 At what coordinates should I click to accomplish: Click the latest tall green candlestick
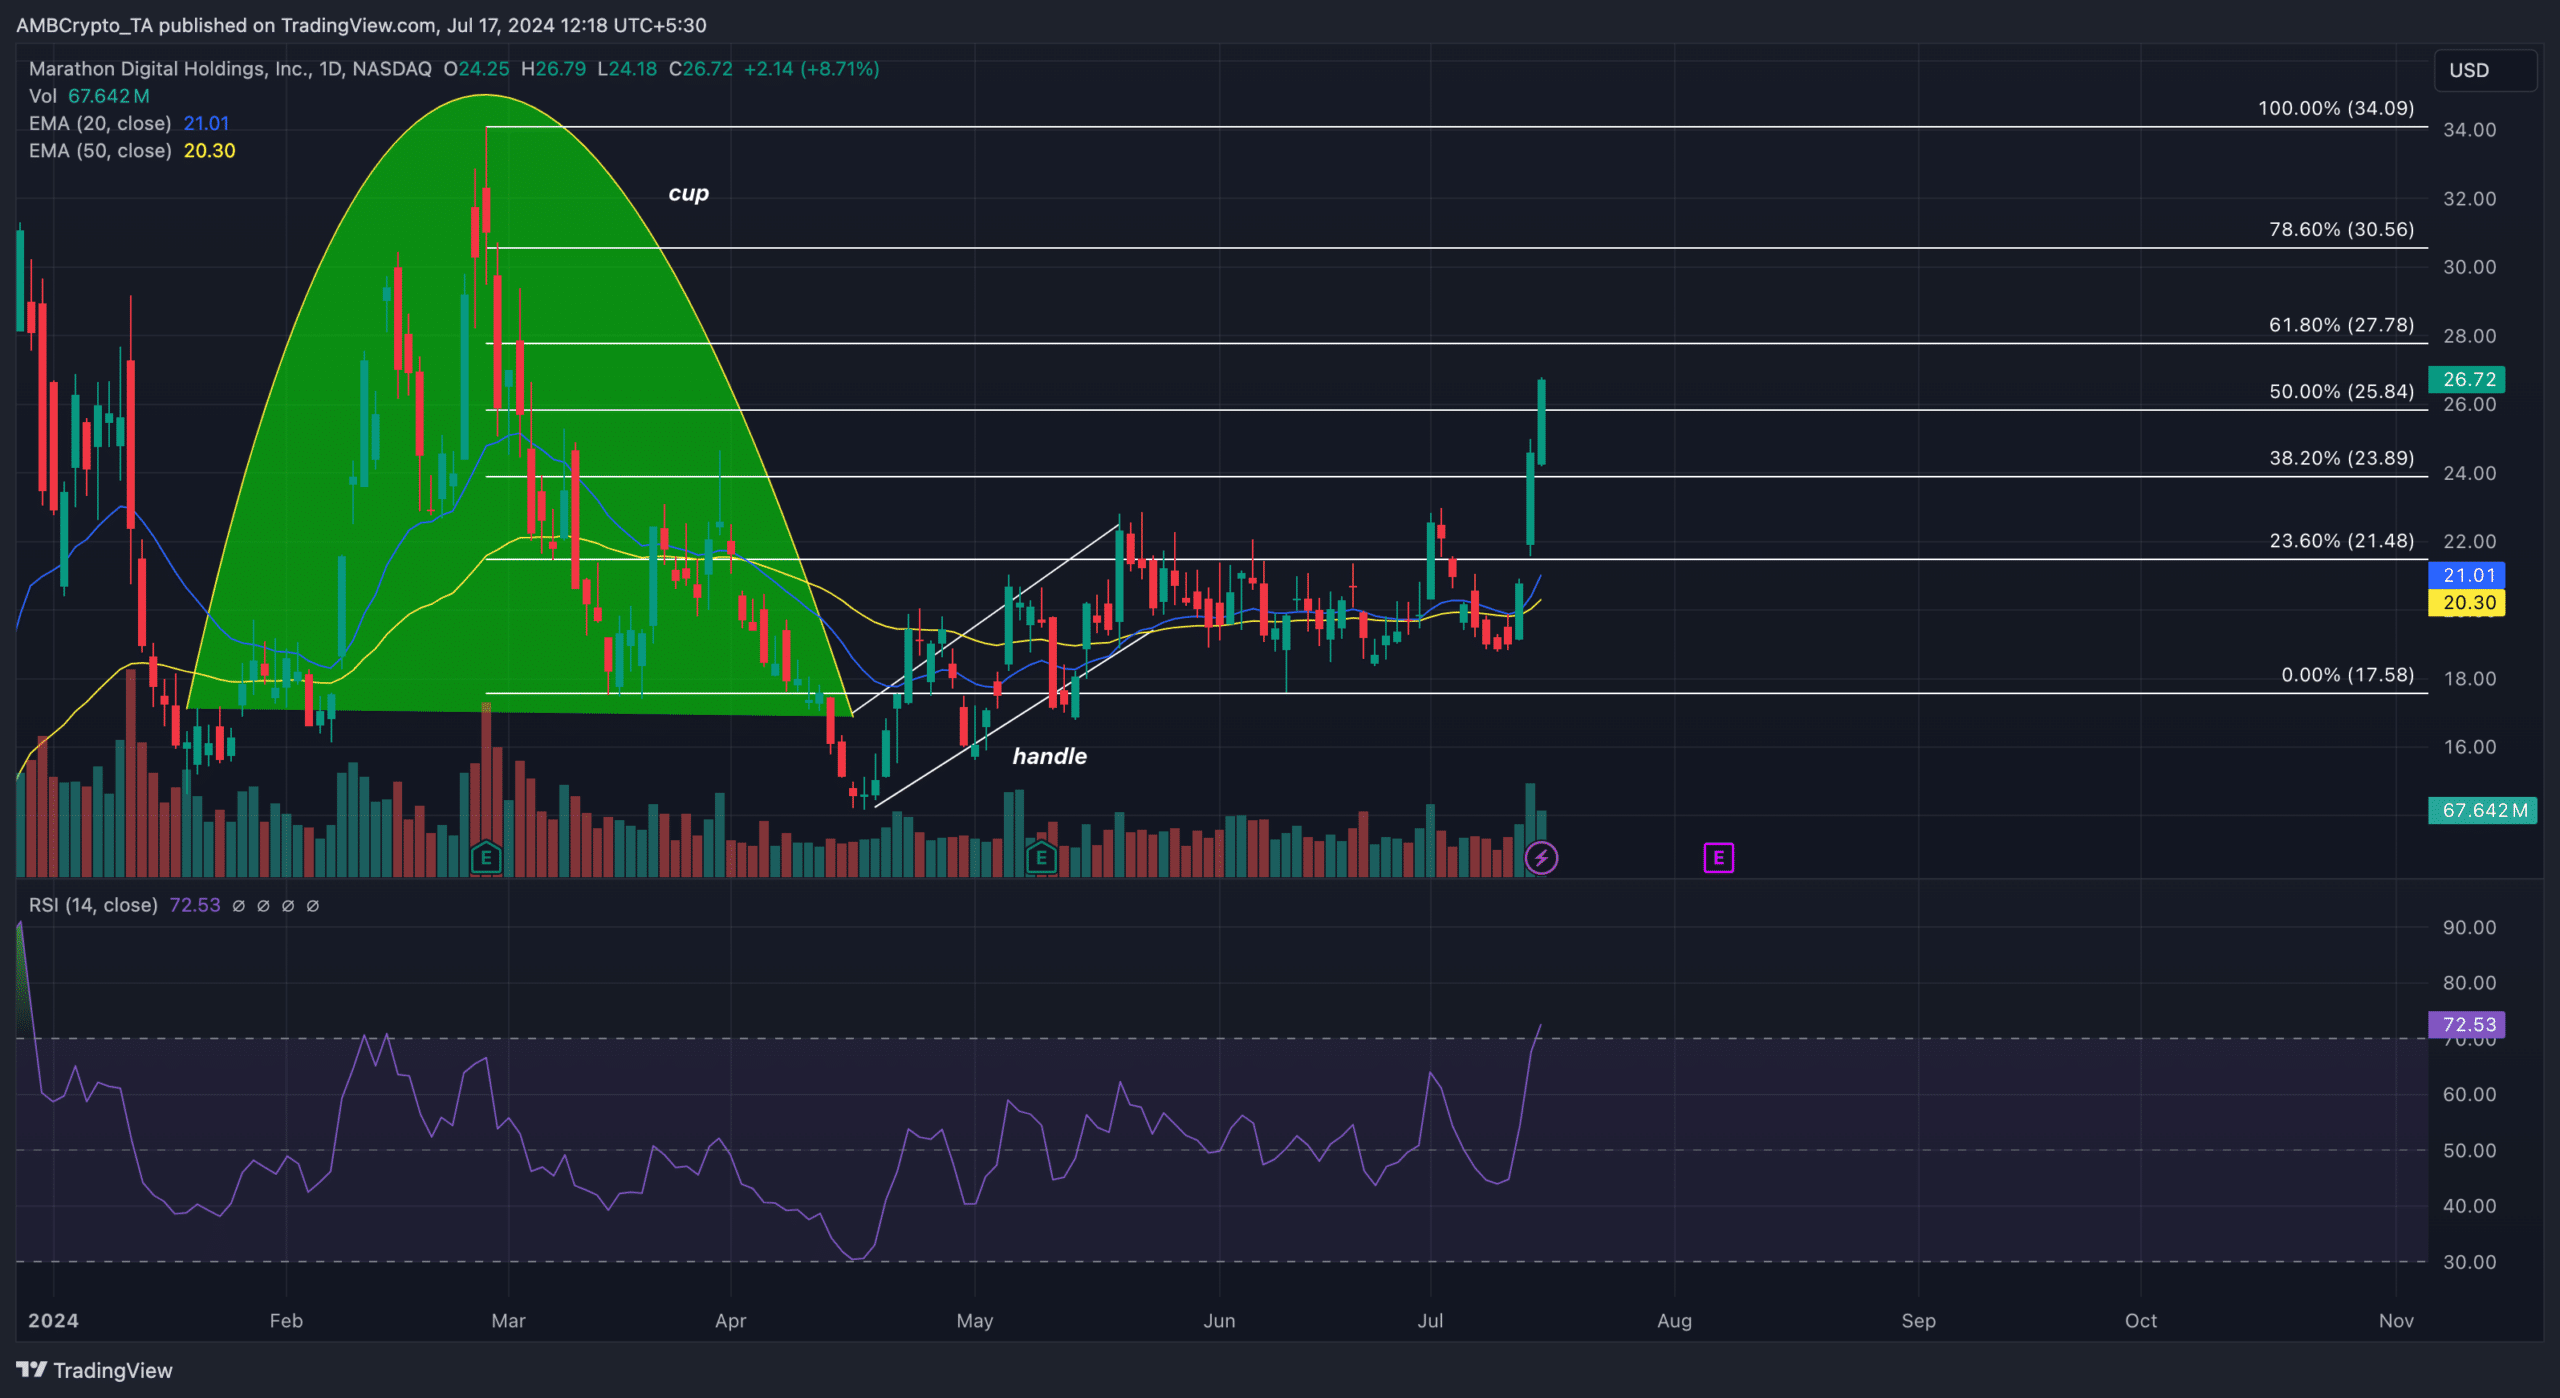[1542, 422]
